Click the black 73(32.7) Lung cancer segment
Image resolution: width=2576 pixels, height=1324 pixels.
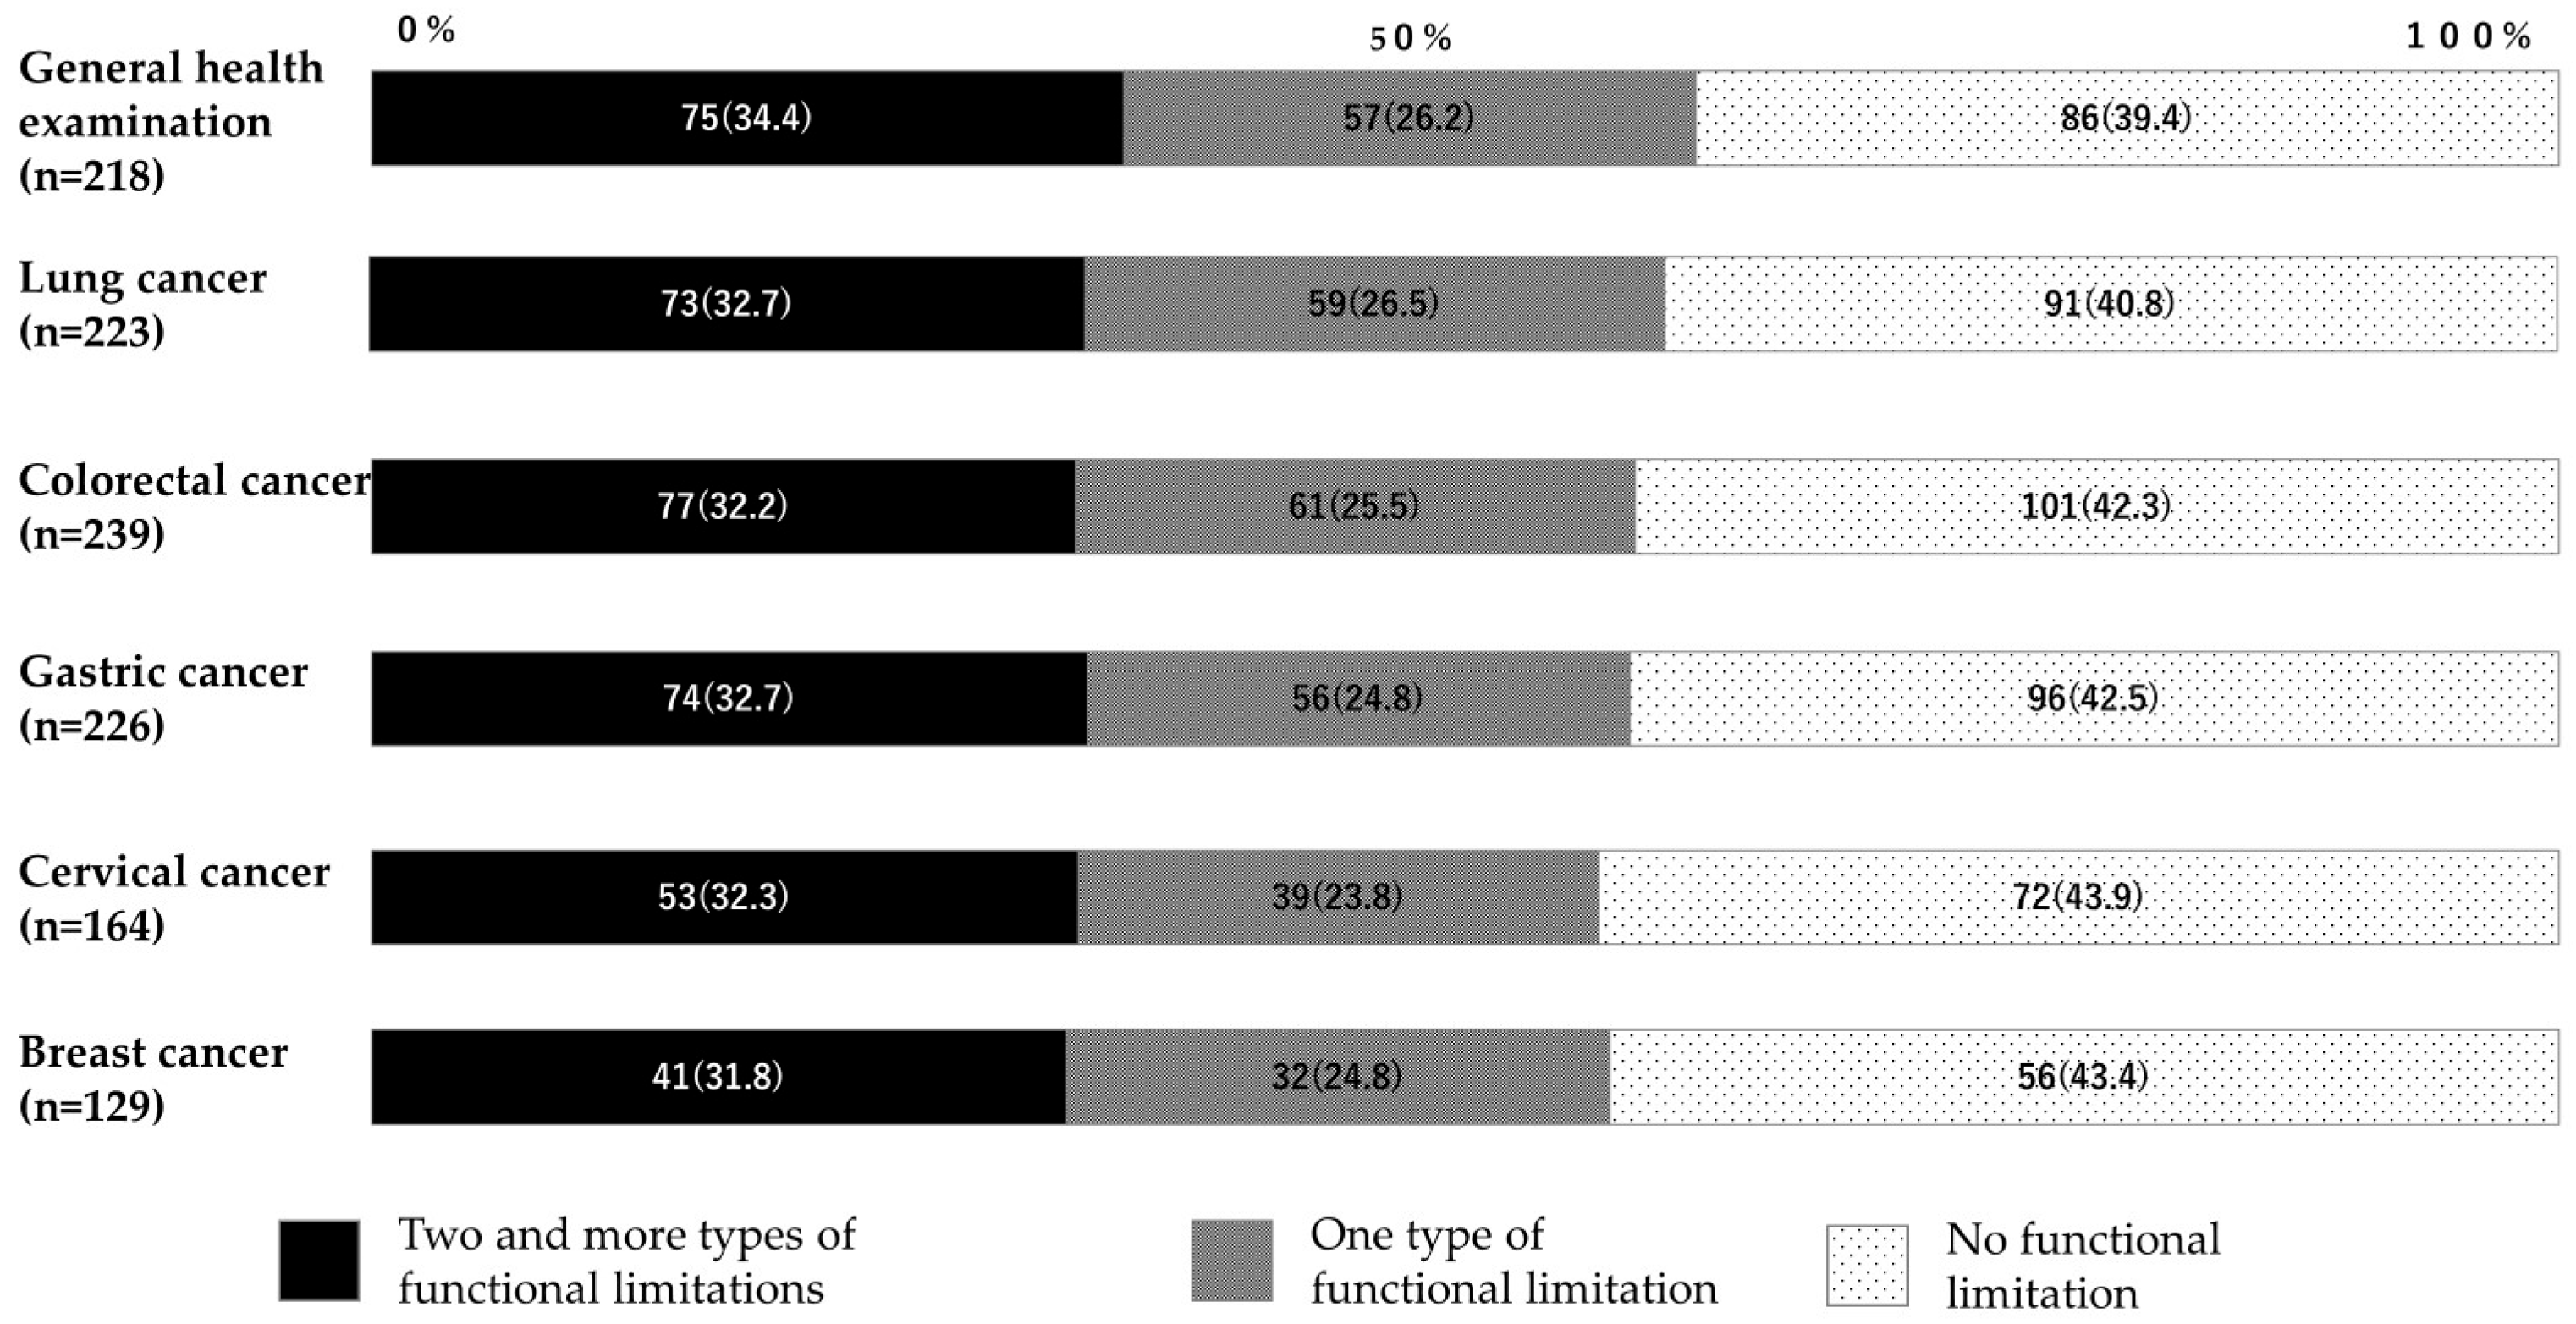tap(726, 303)
